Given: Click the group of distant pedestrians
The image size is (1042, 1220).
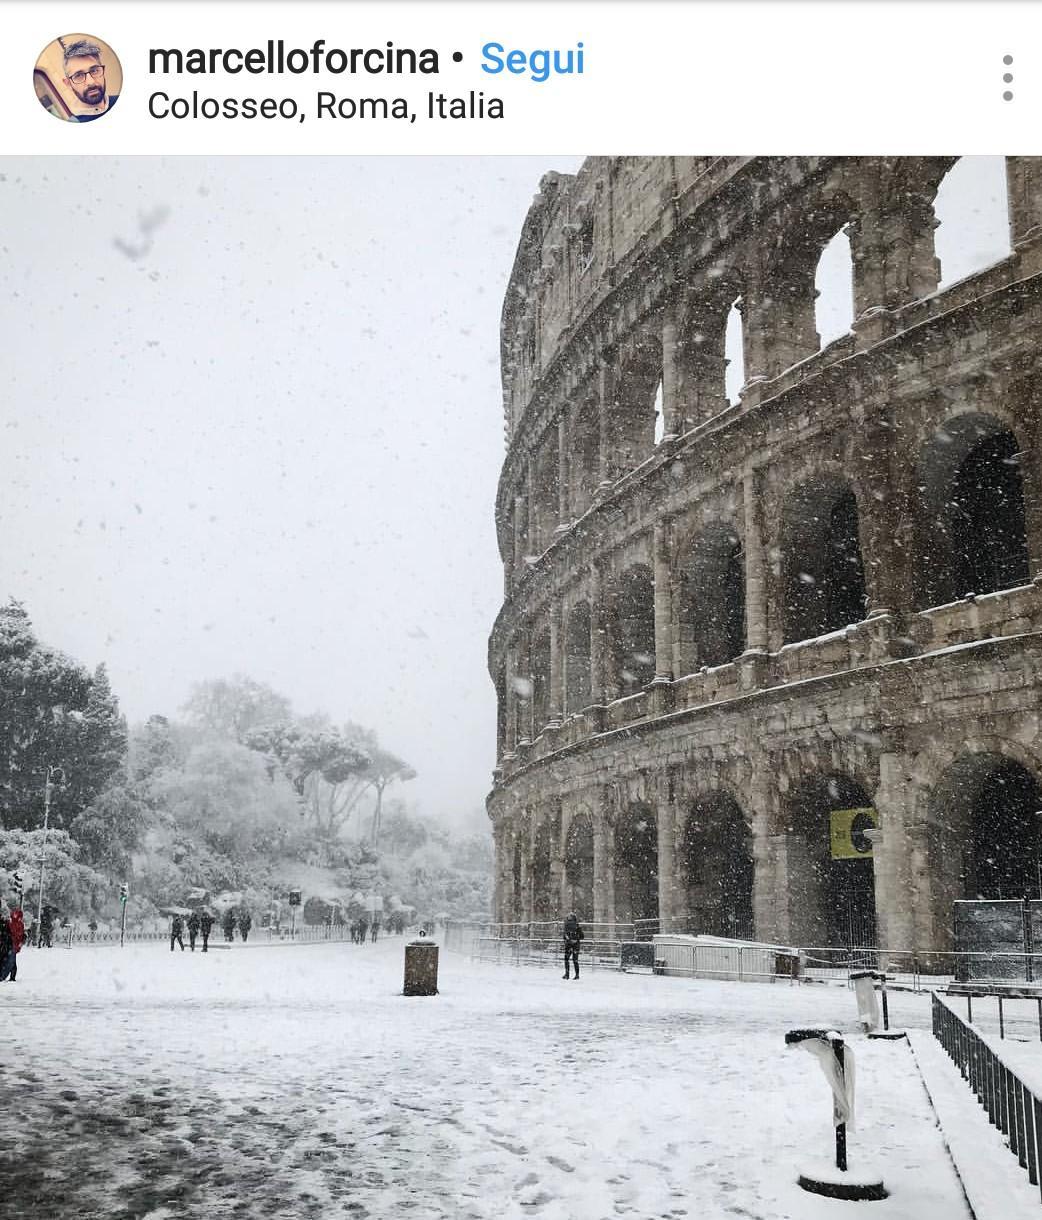Looking at the screenshot, I should pyautogui.click(x=210, y=928).
